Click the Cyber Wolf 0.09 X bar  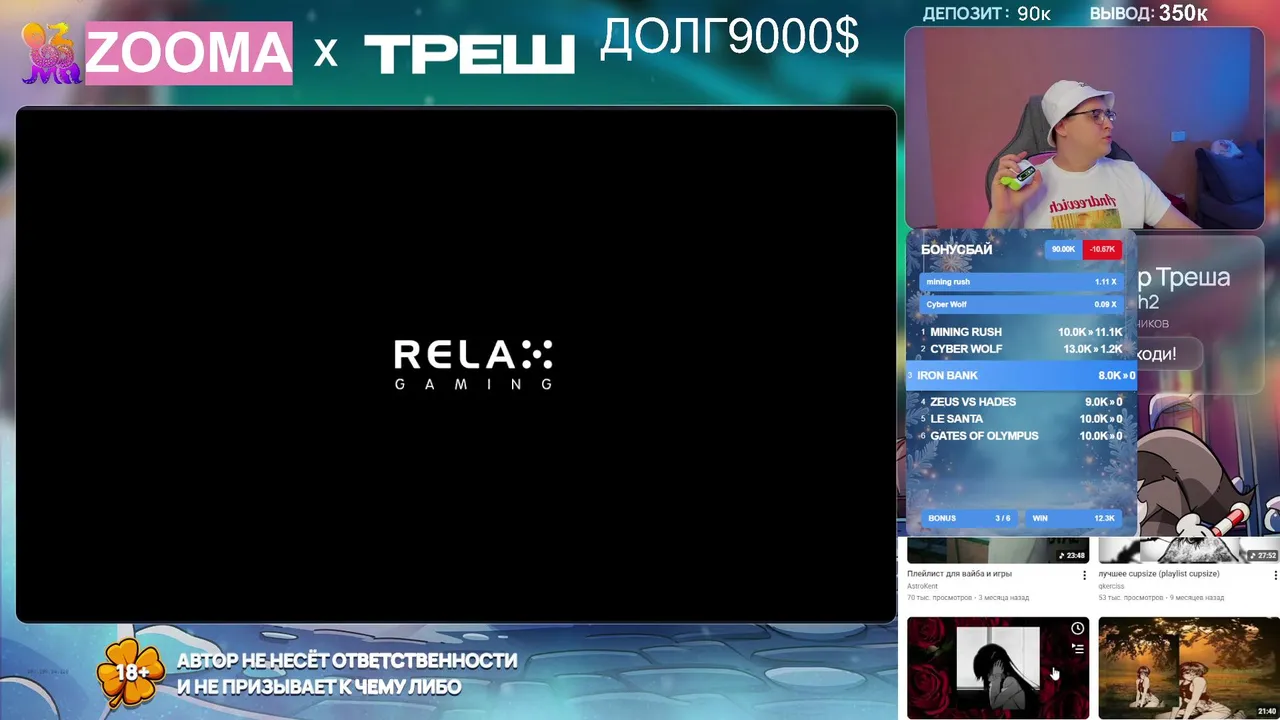(x=1021, y=304)
